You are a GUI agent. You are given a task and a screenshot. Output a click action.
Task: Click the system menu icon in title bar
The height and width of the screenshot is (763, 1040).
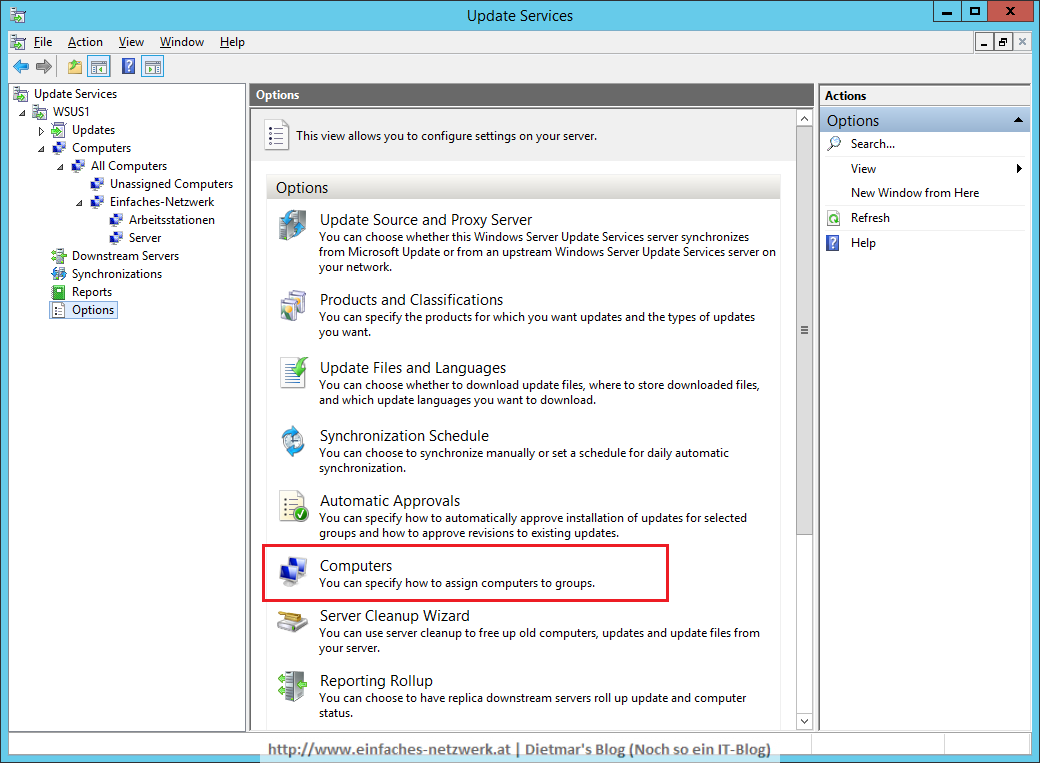18,15
